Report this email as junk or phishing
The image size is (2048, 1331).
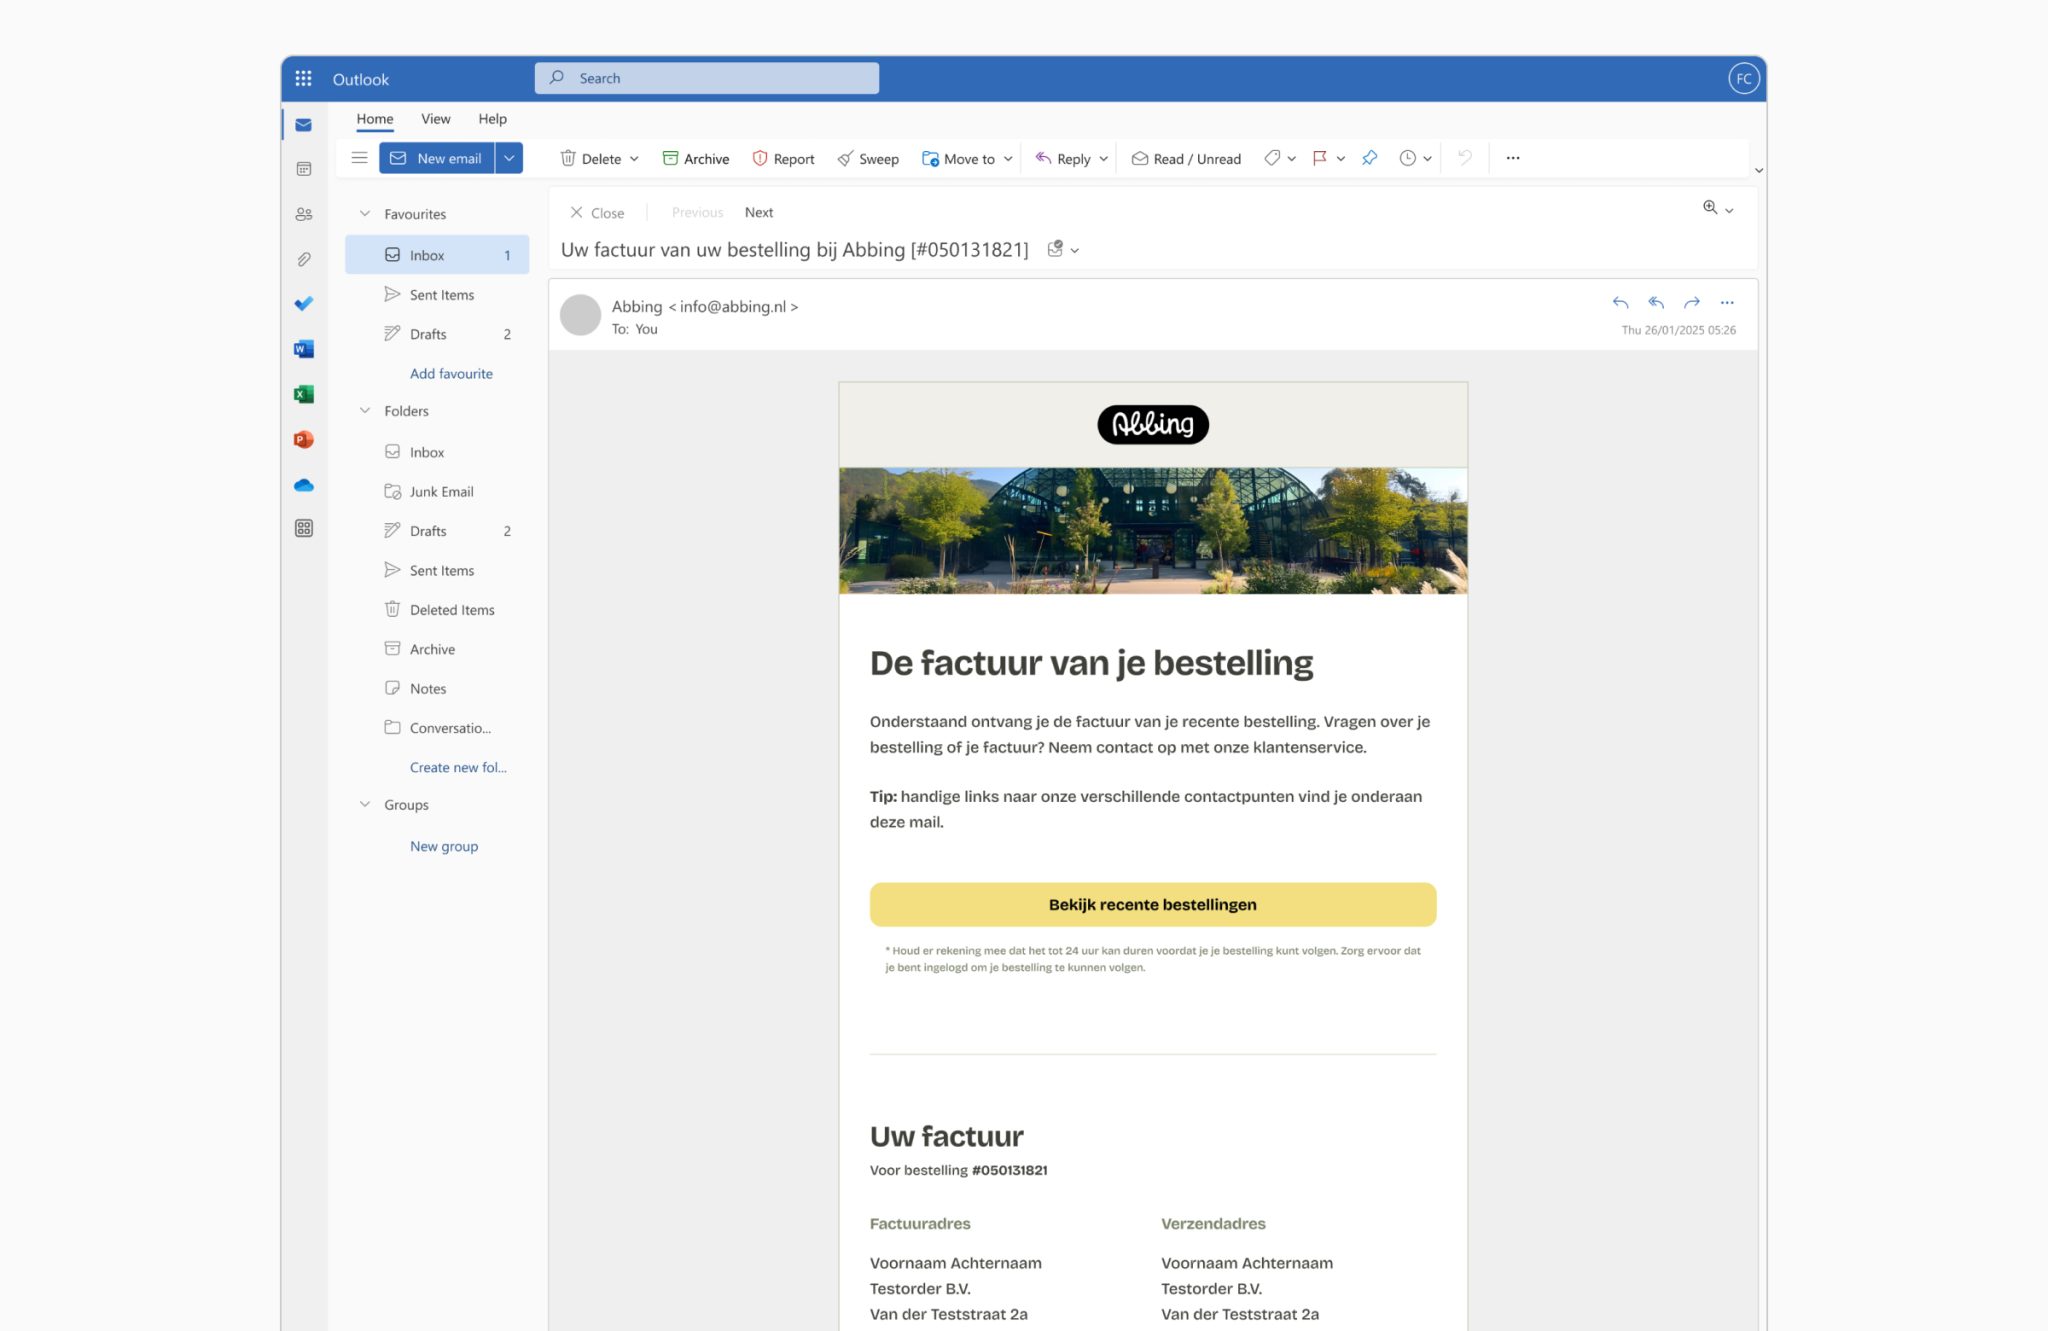click(783, 158)
